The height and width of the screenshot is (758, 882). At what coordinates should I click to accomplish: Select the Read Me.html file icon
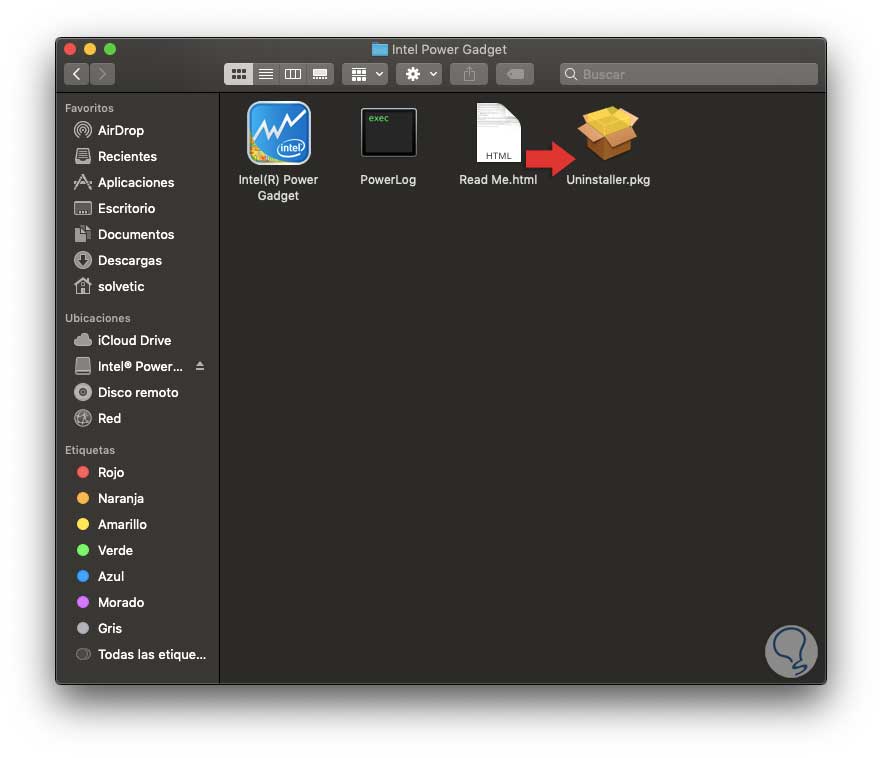(x=498, y=133)
